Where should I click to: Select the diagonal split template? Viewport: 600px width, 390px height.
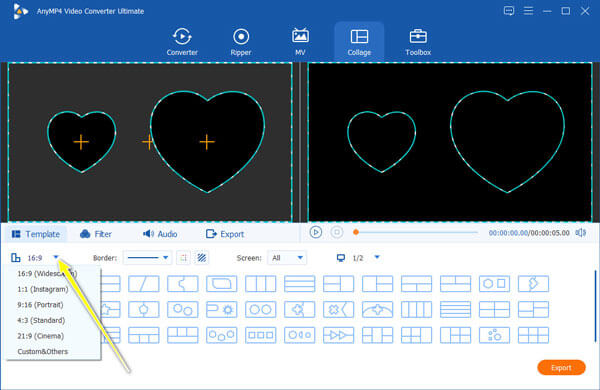[144, 284]
